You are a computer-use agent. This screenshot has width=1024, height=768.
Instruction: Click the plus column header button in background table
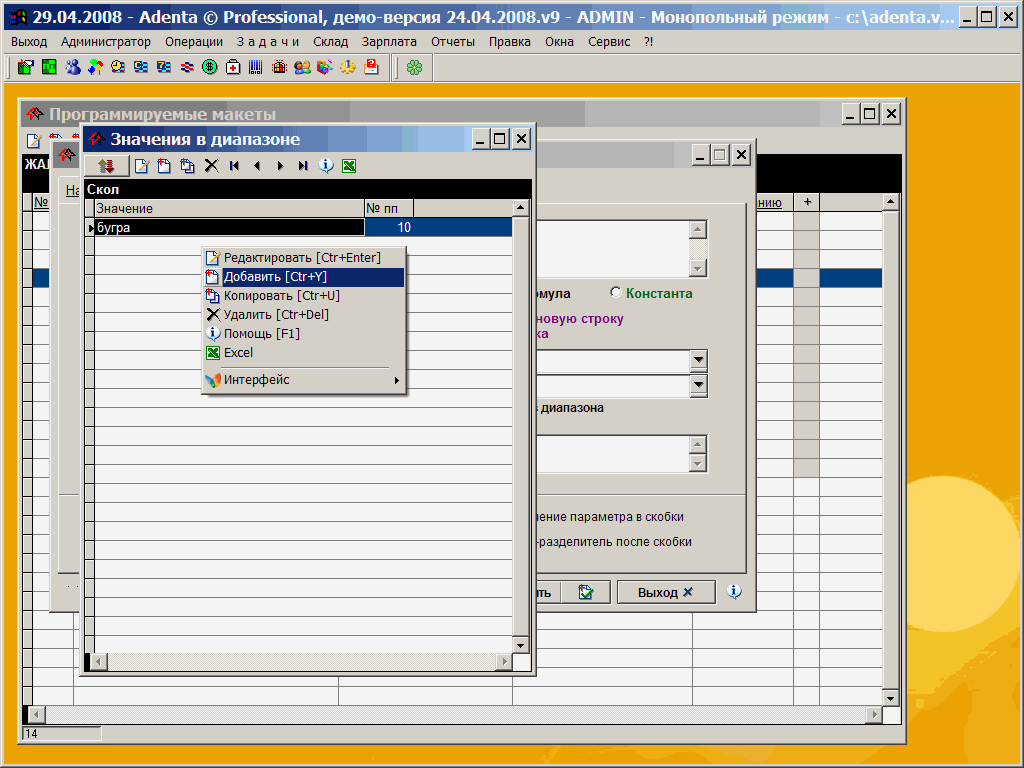(806, 202)
